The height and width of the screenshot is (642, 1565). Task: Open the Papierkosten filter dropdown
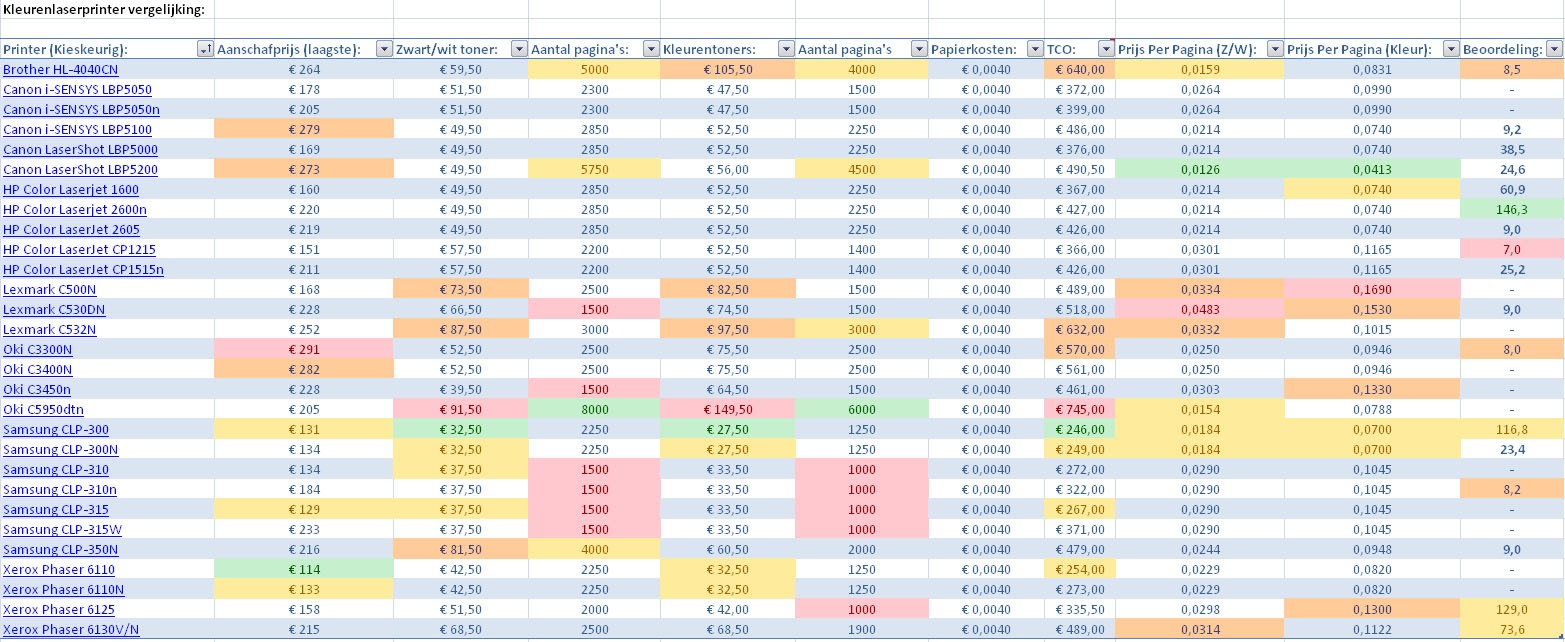[1034, 49]
